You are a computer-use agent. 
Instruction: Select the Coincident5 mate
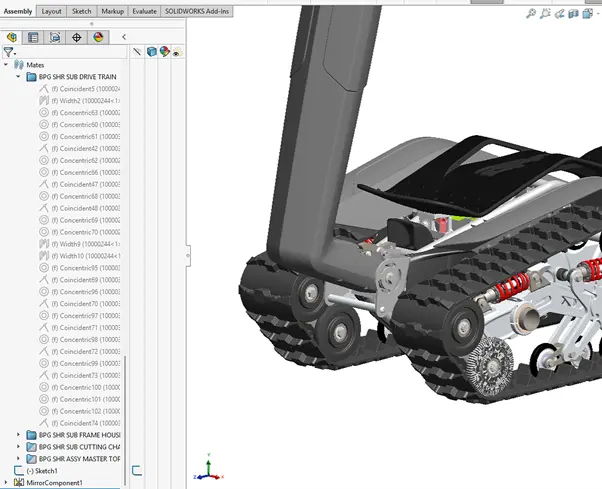click(x=86, y=89)
